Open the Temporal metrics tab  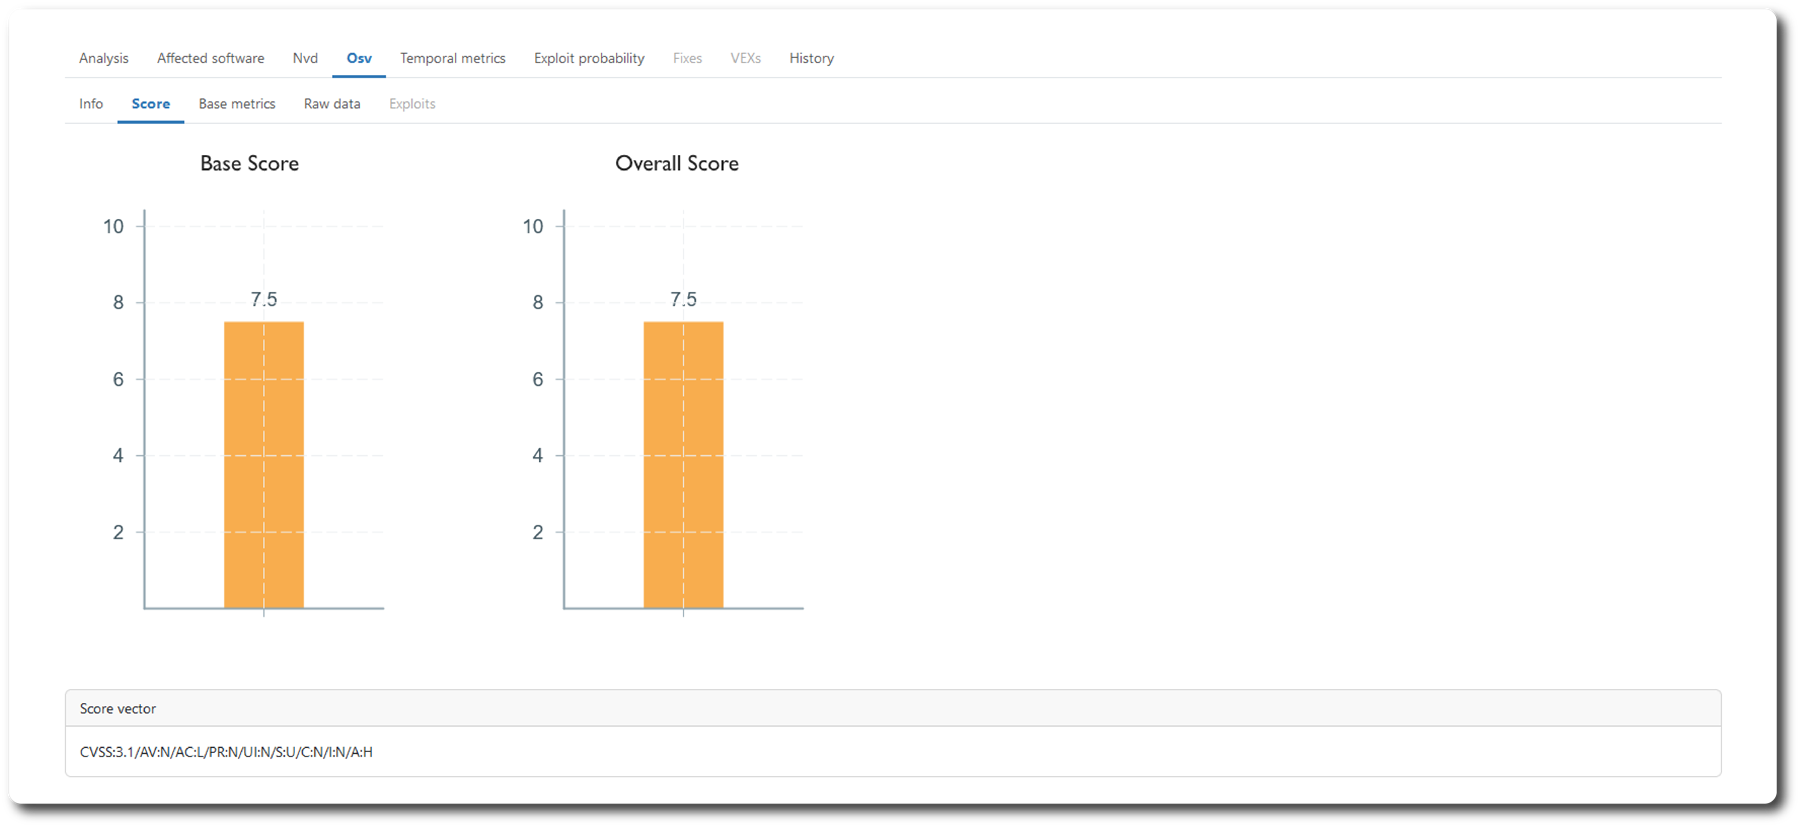(x=452, y=58)
